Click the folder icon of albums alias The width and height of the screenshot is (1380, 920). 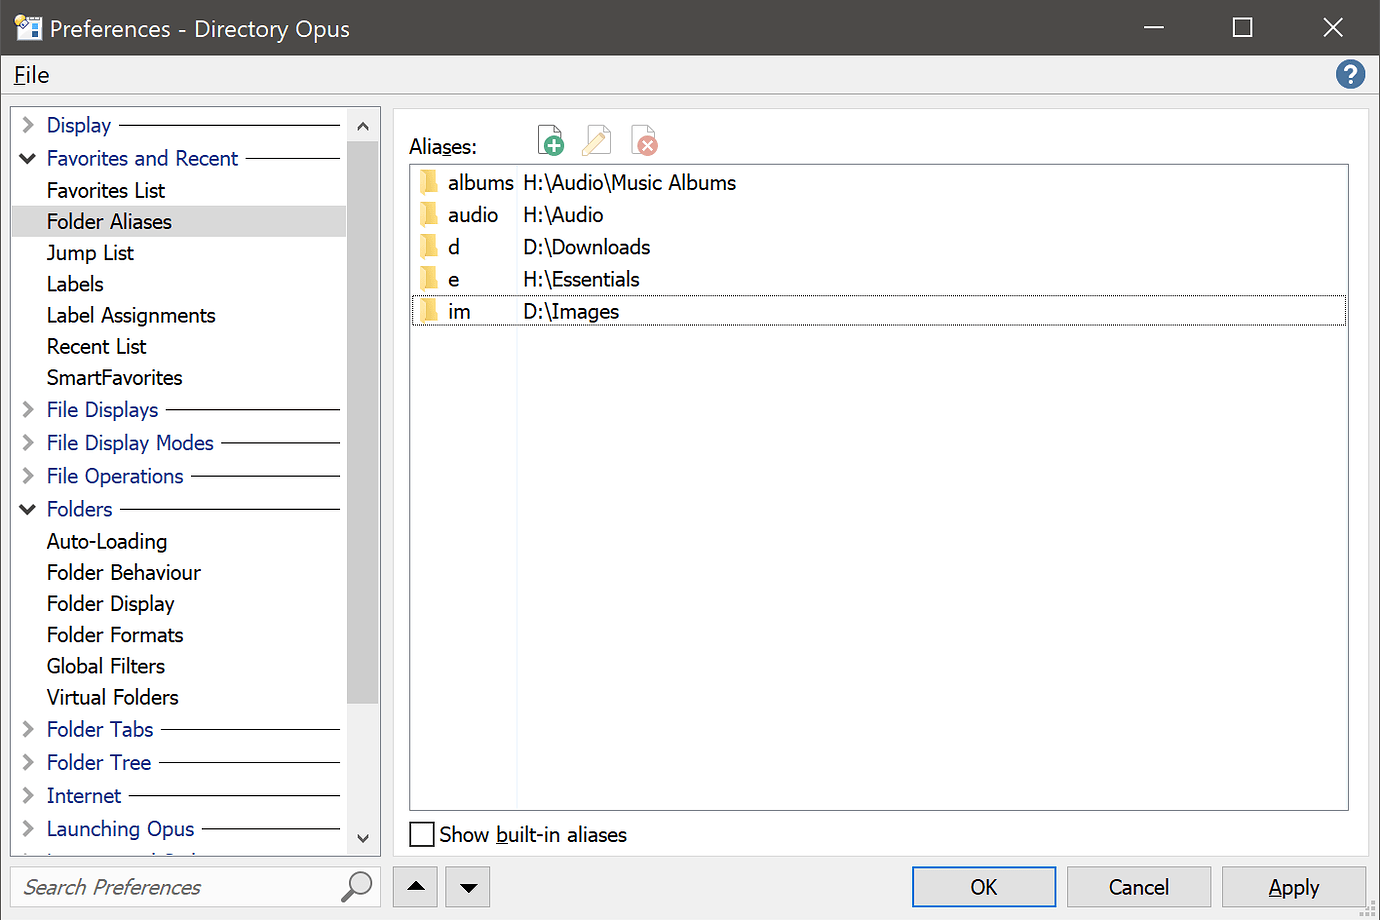click(429, 182)
